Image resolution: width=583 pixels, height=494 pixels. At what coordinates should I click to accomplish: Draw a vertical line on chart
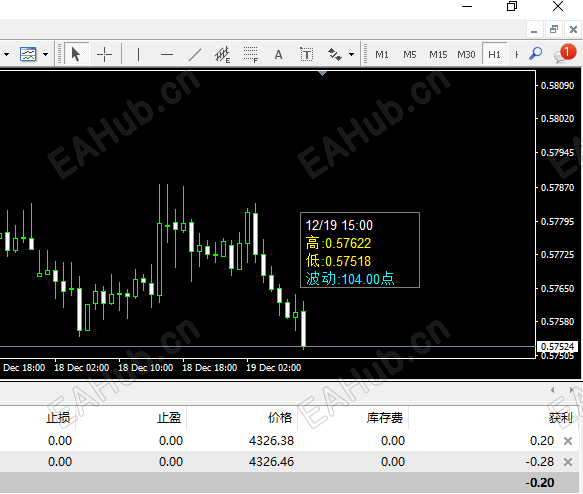(138, 54)
